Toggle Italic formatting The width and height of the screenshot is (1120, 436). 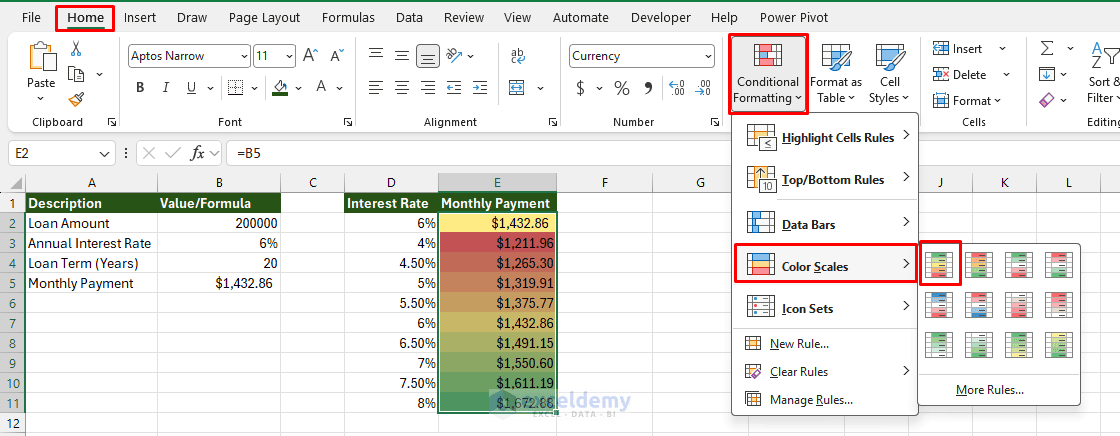tap(166, 88)
